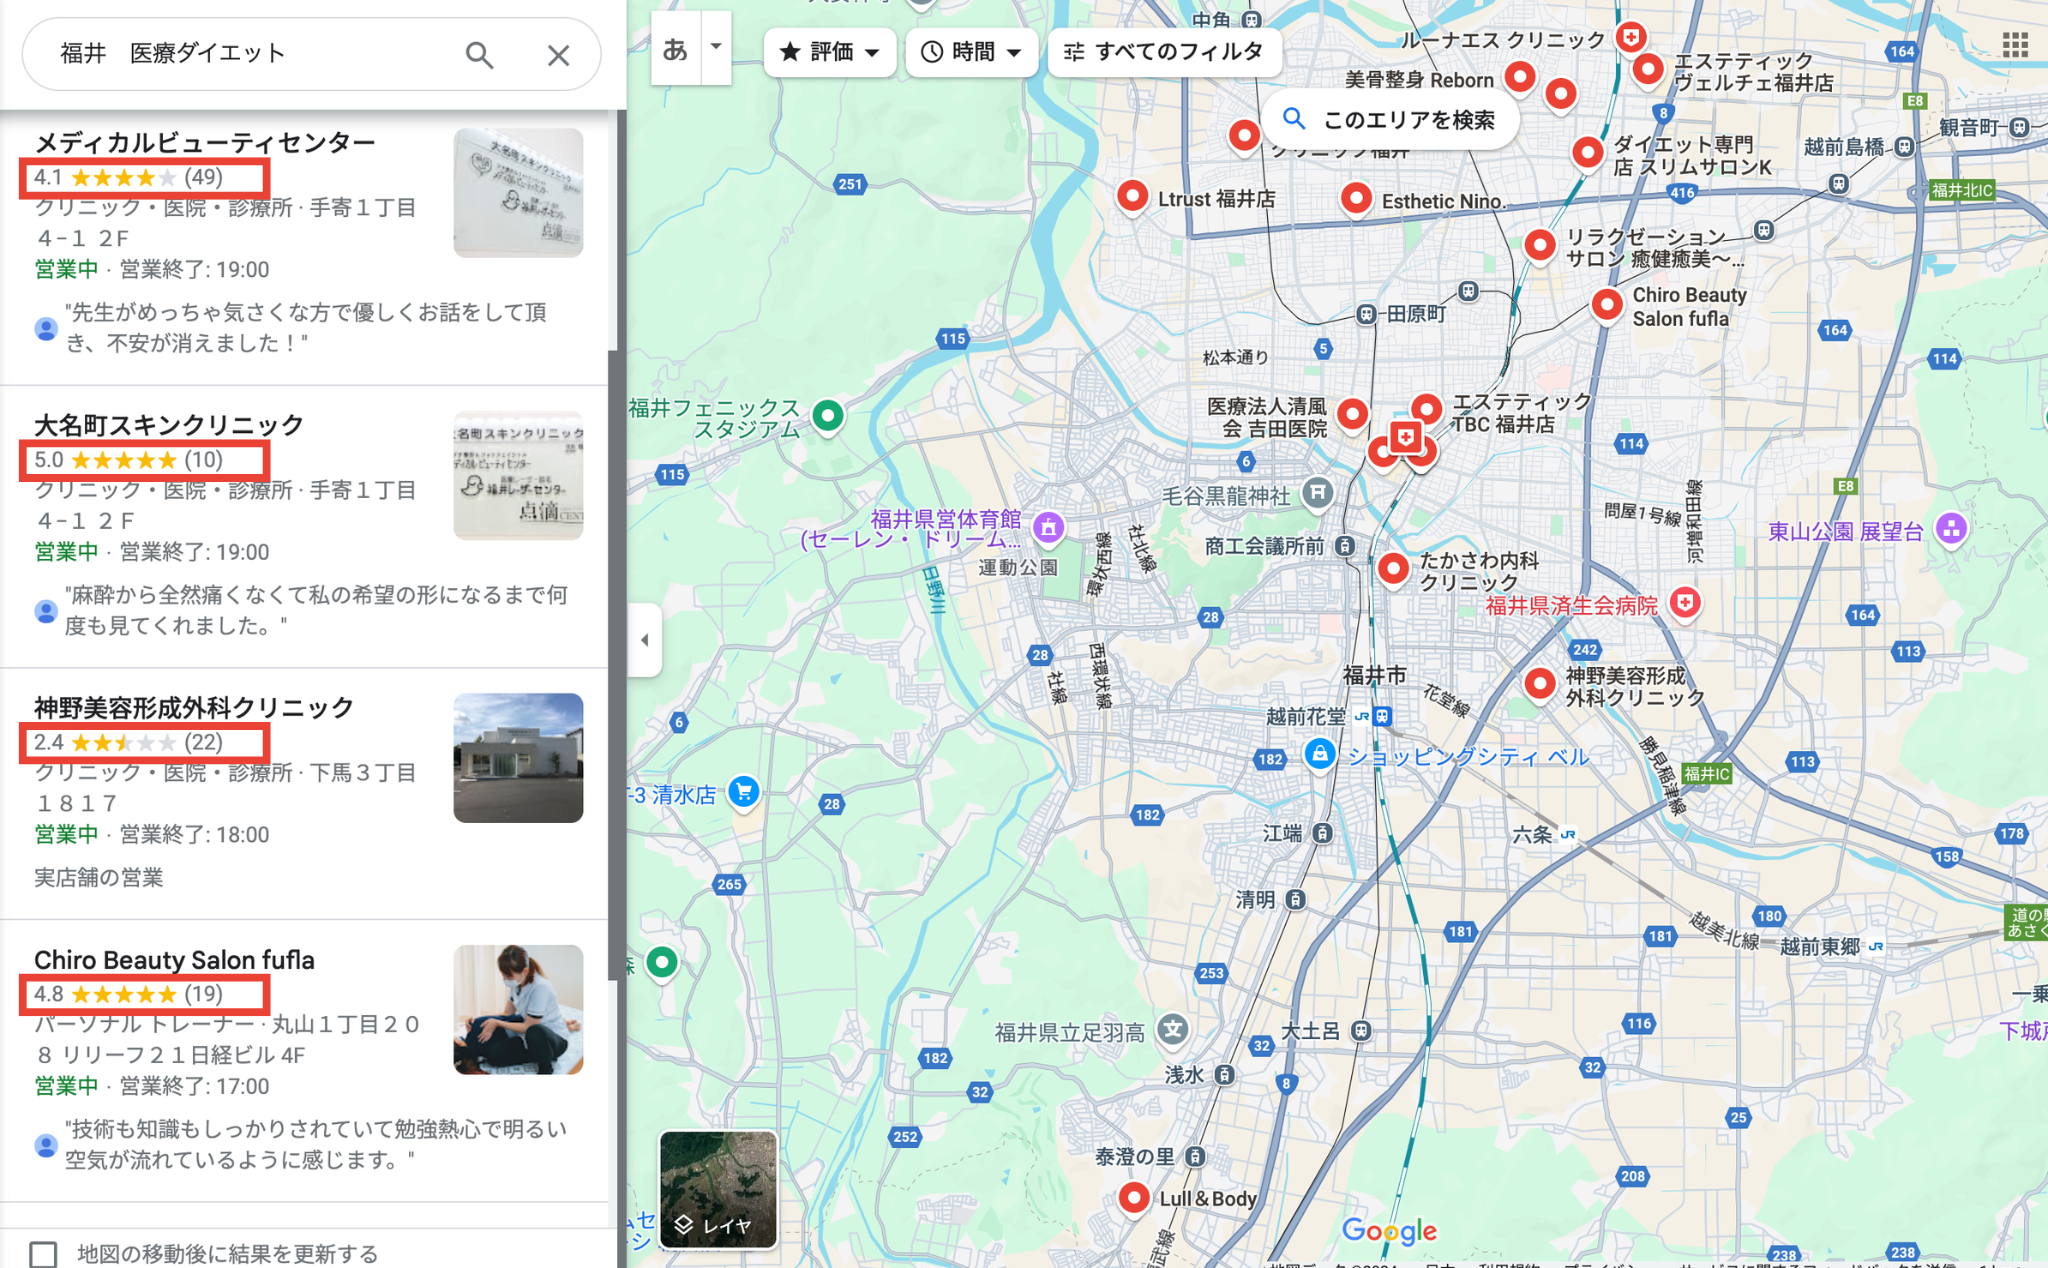
Task: Open the Google apps grid icon
Action: coord(2015,45)
